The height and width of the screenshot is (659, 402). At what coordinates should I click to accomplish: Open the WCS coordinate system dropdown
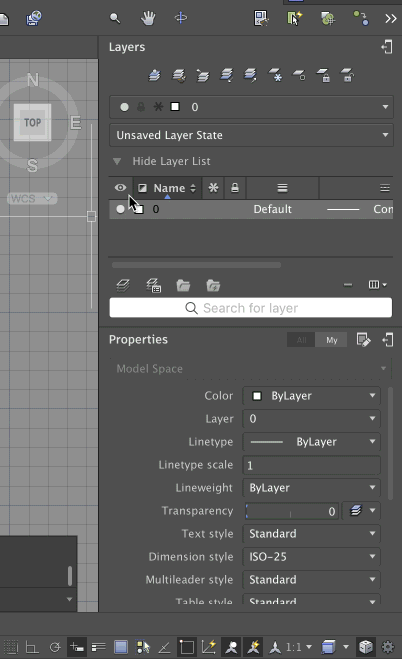pyautogui.click(x=32, y=198)
